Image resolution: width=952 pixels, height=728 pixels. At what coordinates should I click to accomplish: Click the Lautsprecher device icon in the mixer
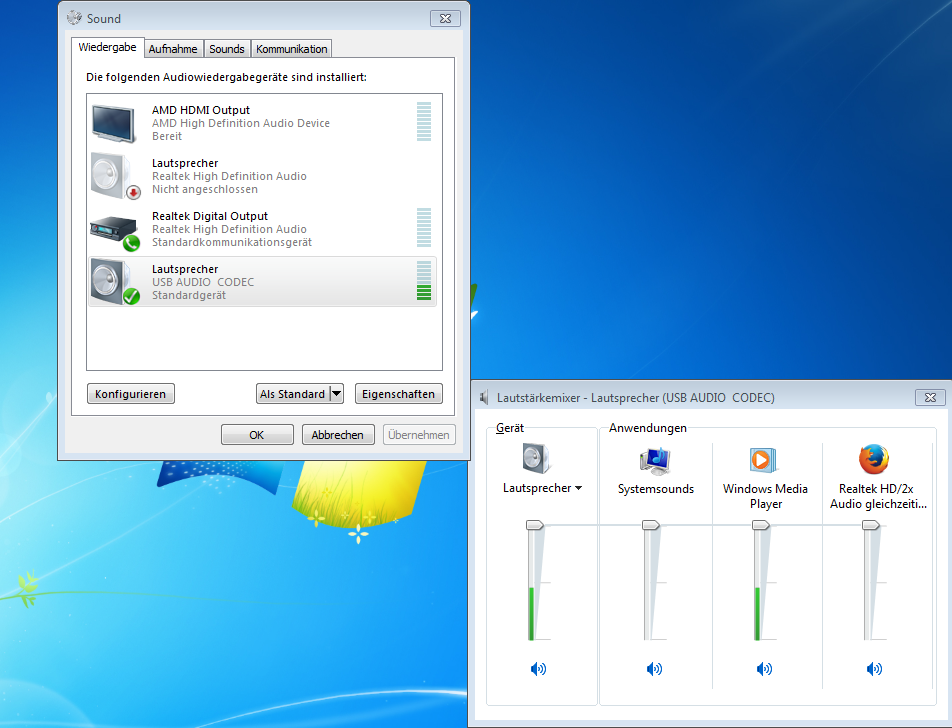pos(537,458)
